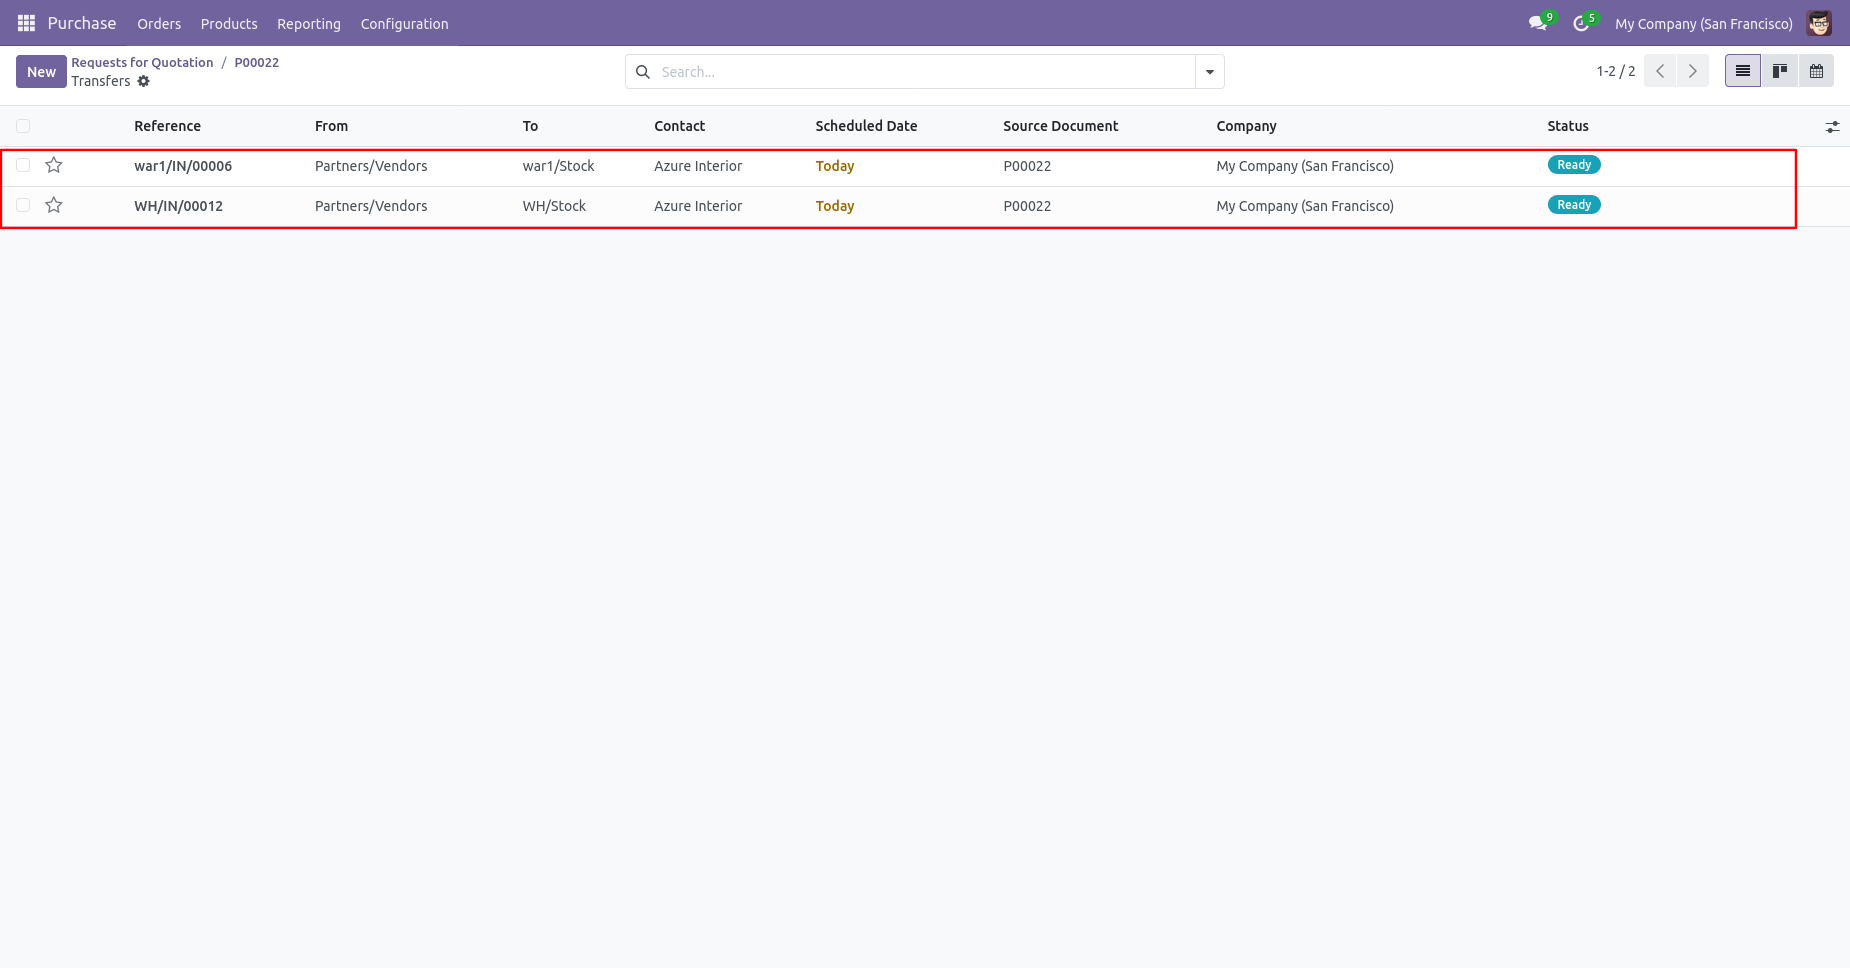Check the WH/IN/00012 row checkbox

[x=23, y=205]
